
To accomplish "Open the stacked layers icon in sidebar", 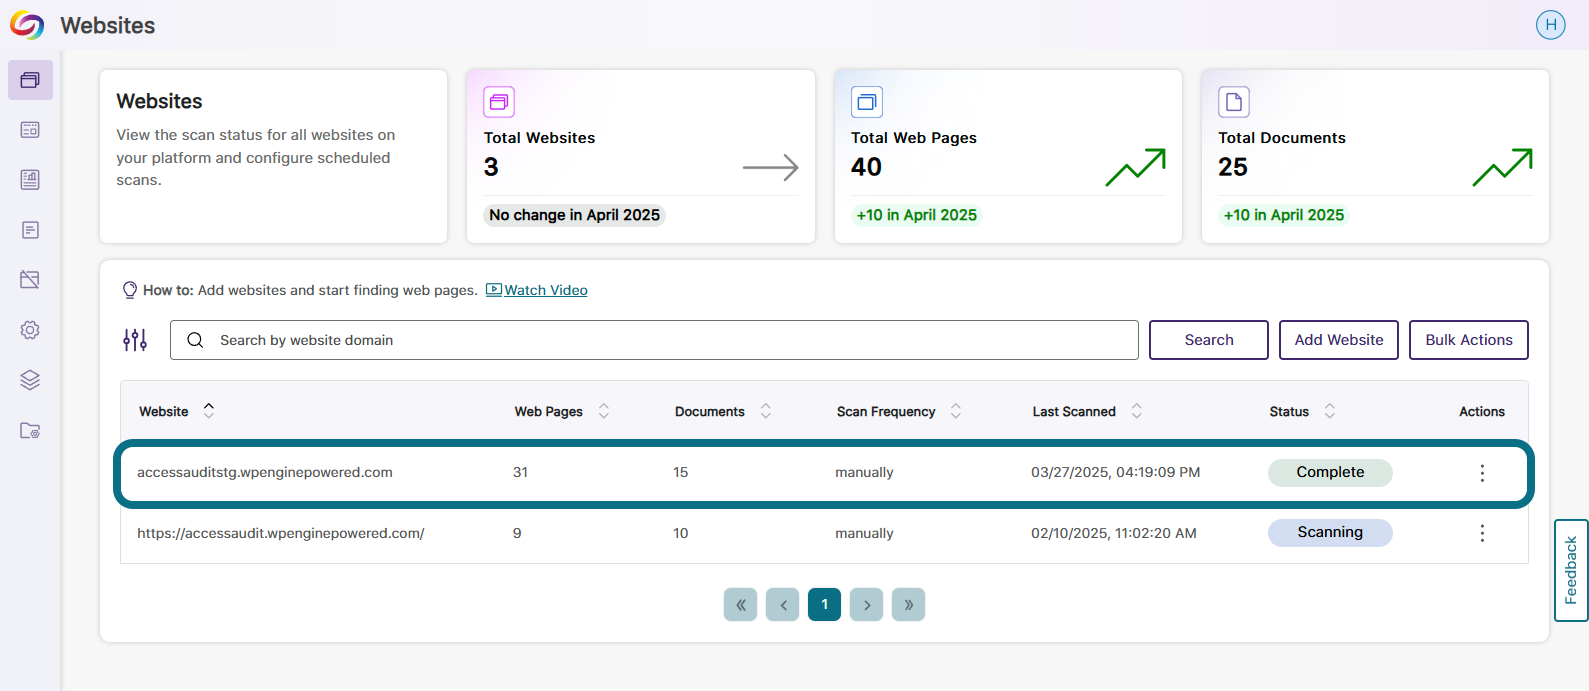I will pyautogui.click(x=30, y=380).
